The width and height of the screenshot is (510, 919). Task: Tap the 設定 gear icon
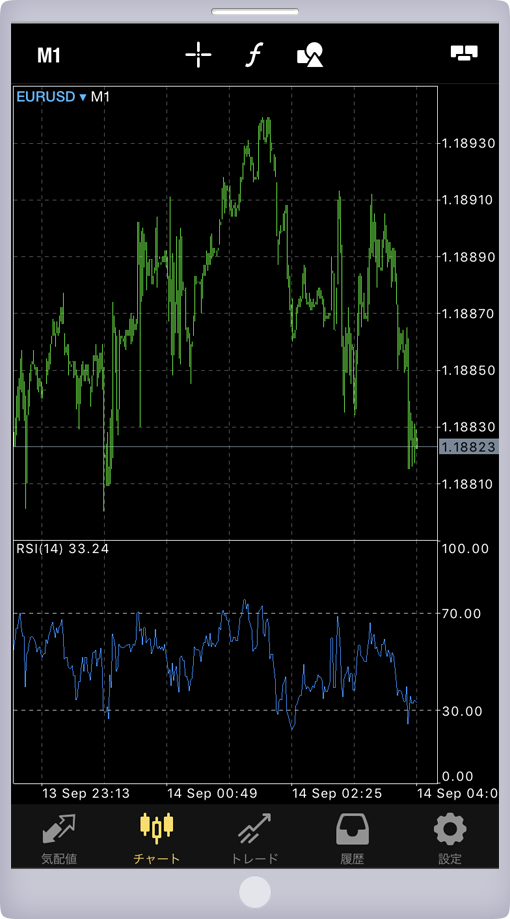[x=450, y=829]
